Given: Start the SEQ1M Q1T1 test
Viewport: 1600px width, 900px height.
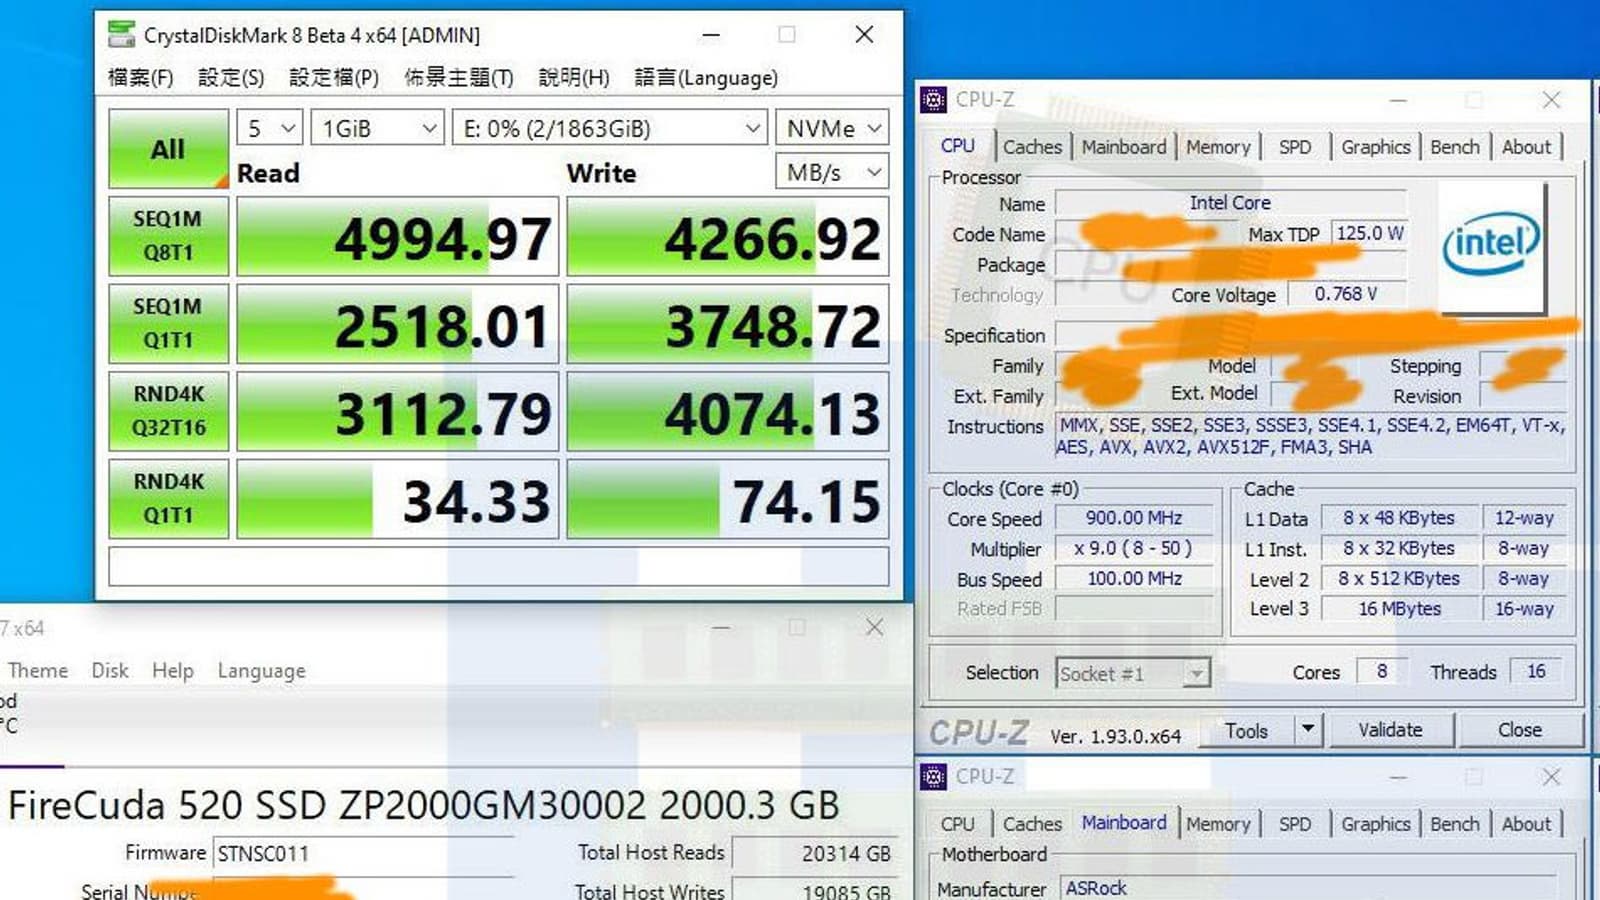Looking at the screenshot, I should pos(168,324).
